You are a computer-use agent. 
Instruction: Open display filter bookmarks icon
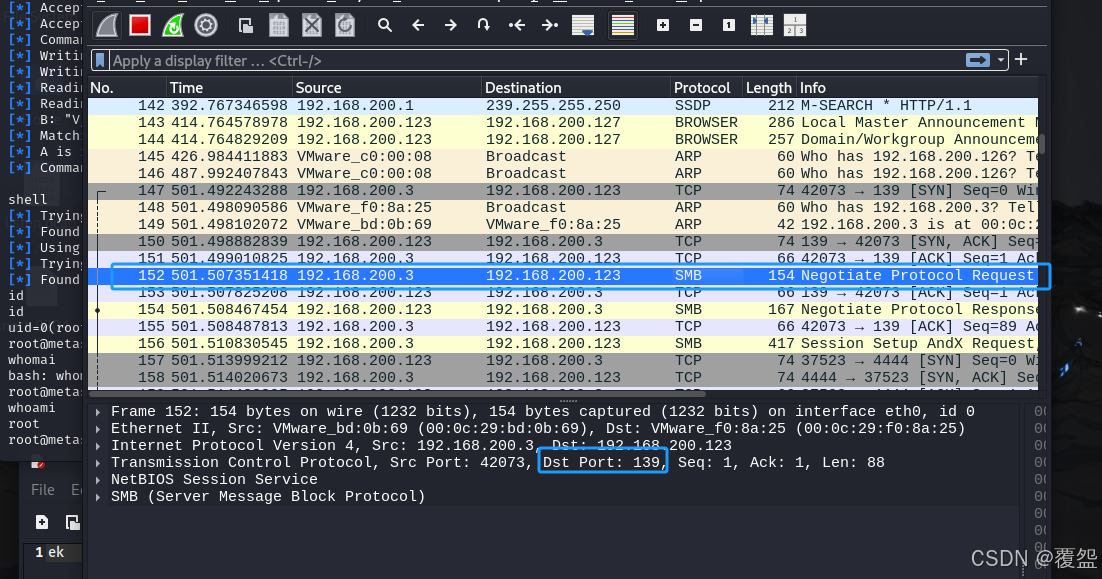[x=100, y=60]
